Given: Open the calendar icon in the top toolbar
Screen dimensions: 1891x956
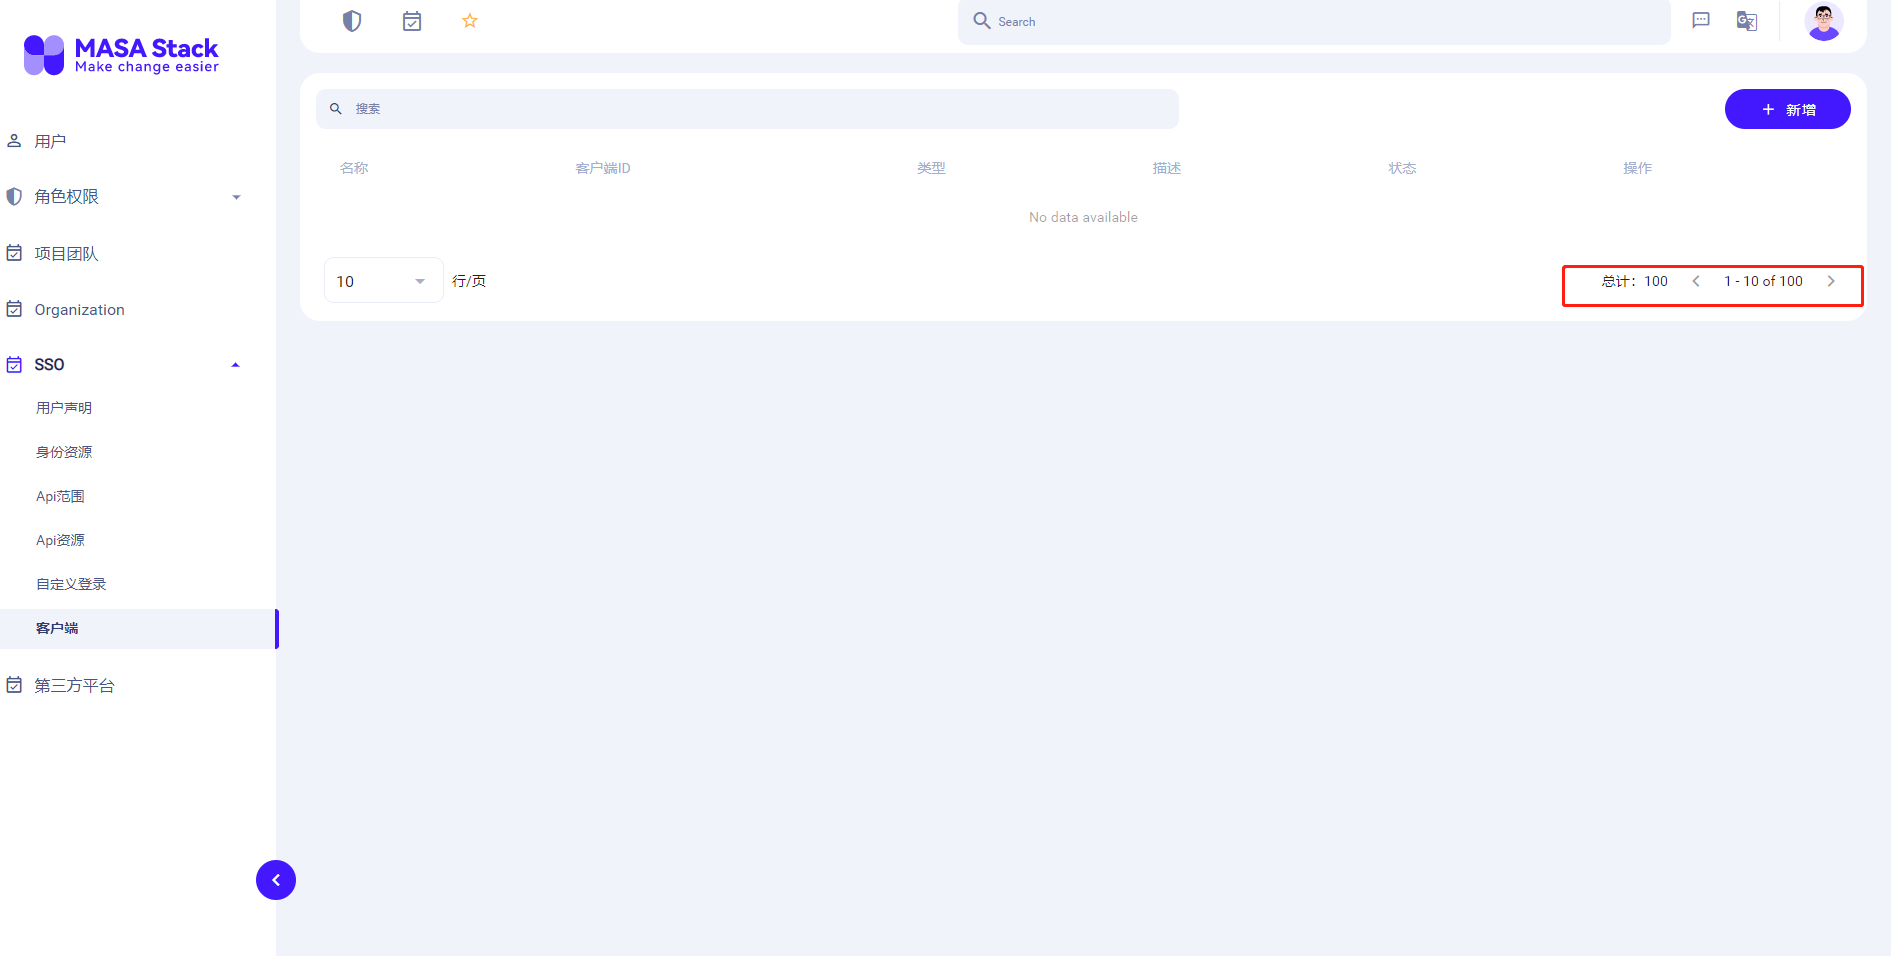Looking at the screenshot, I should (411, 20).
